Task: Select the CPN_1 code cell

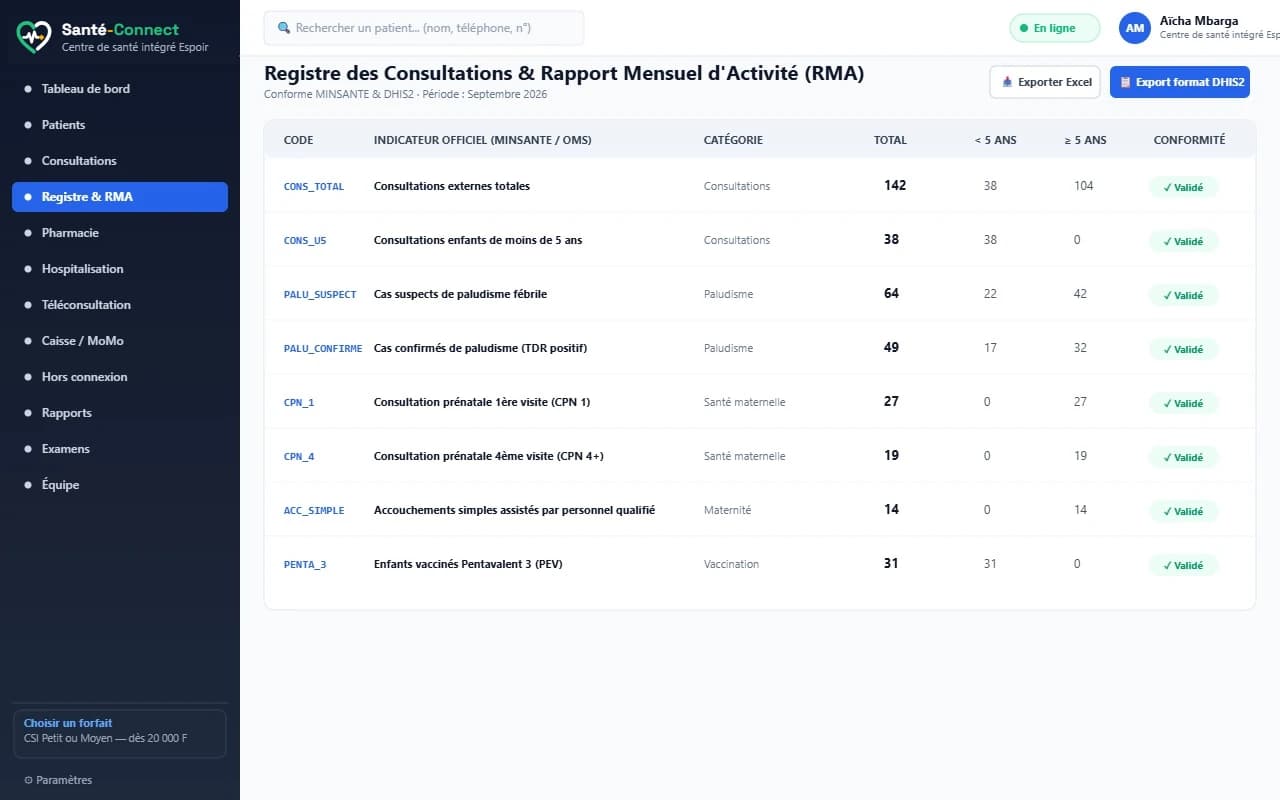Action: pos(299,403)
